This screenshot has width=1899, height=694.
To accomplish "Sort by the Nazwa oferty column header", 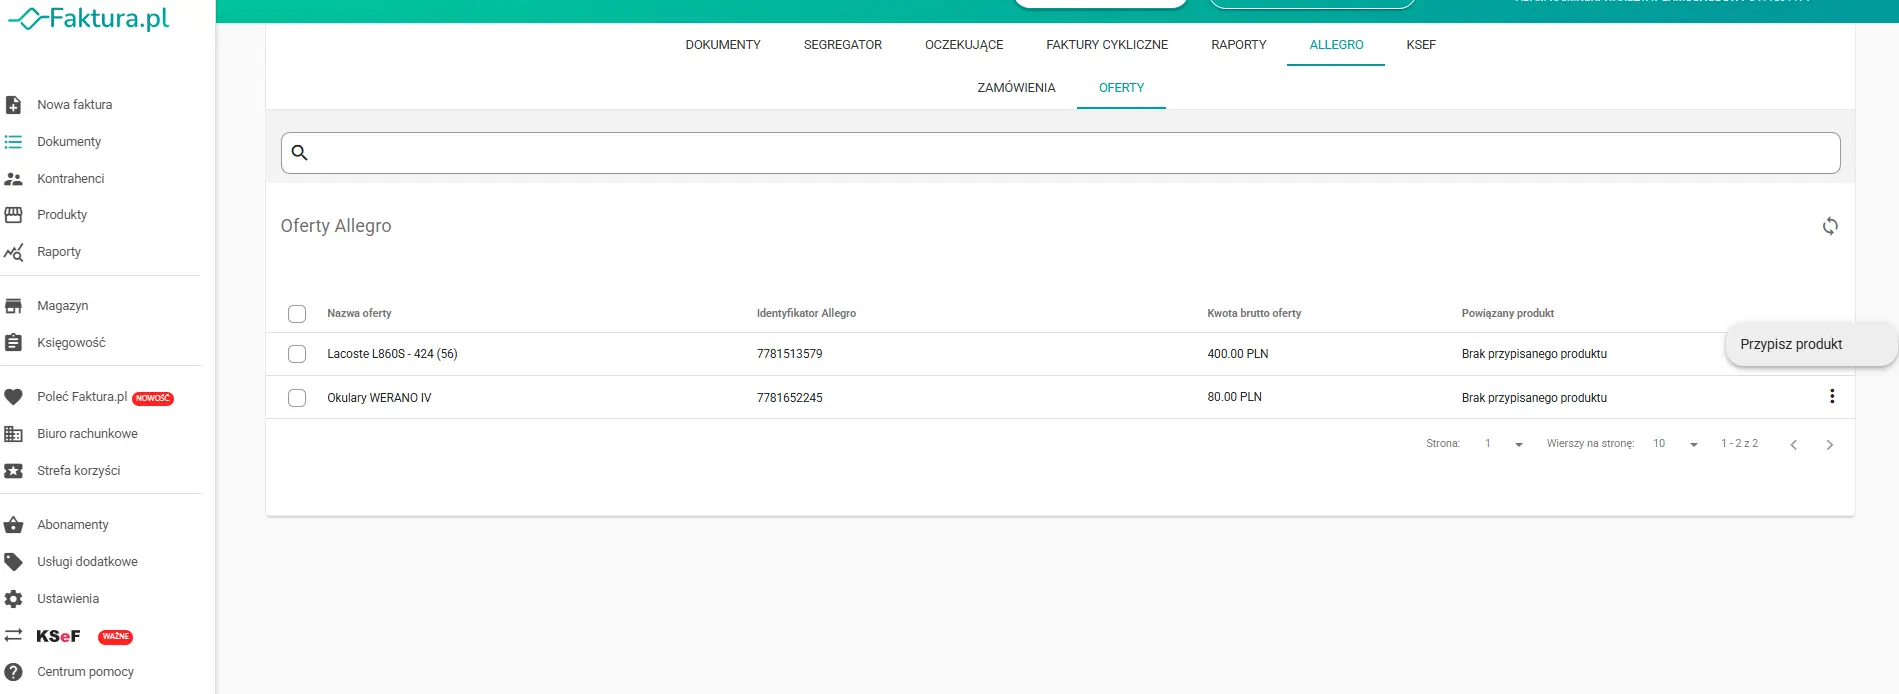I will click(x=359, y=313).
